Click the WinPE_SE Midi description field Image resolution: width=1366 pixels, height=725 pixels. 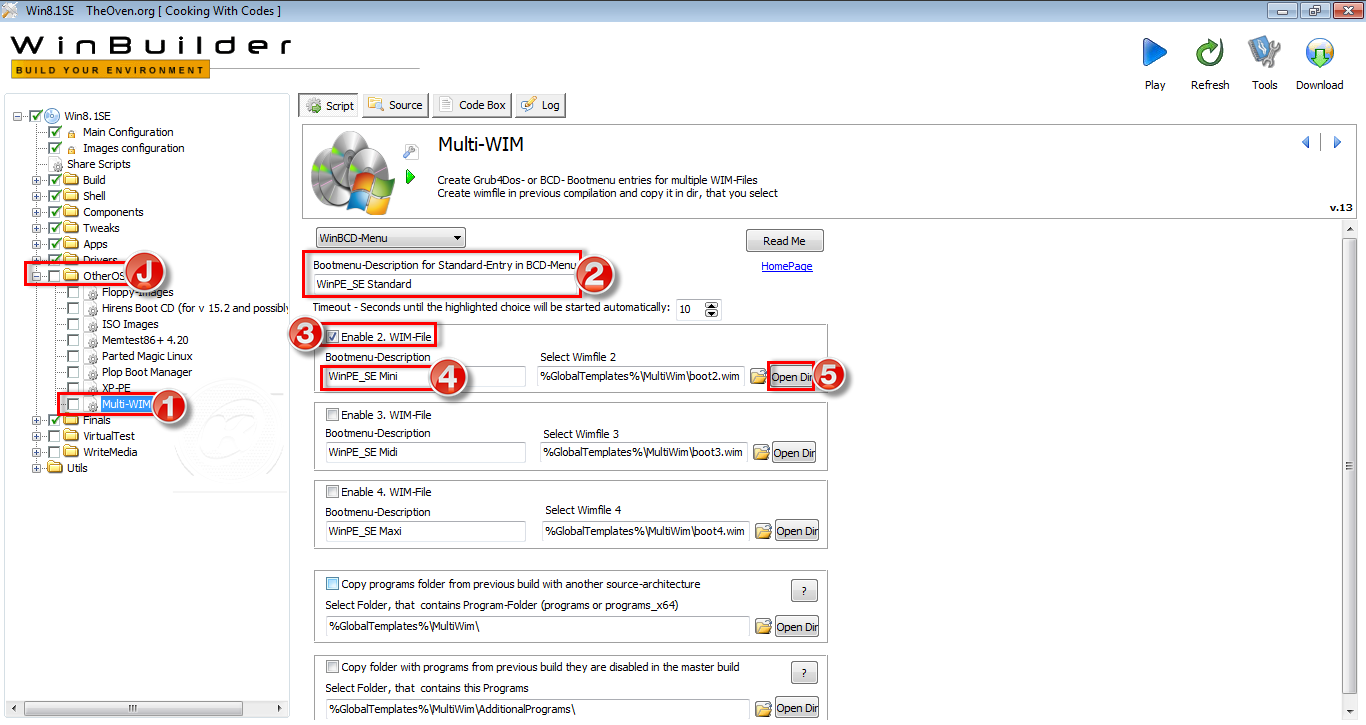425,452
